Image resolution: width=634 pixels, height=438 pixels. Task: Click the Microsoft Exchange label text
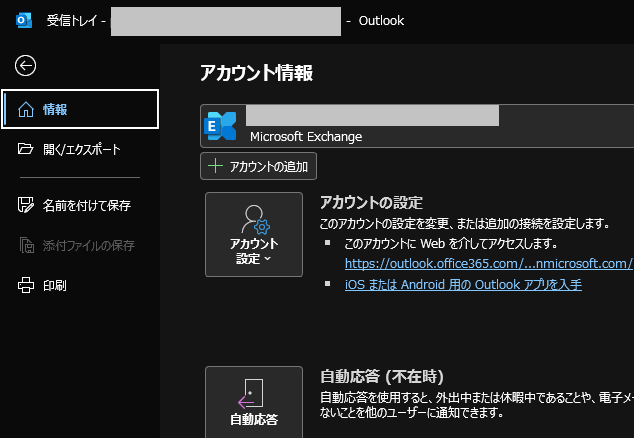(306, 137)
